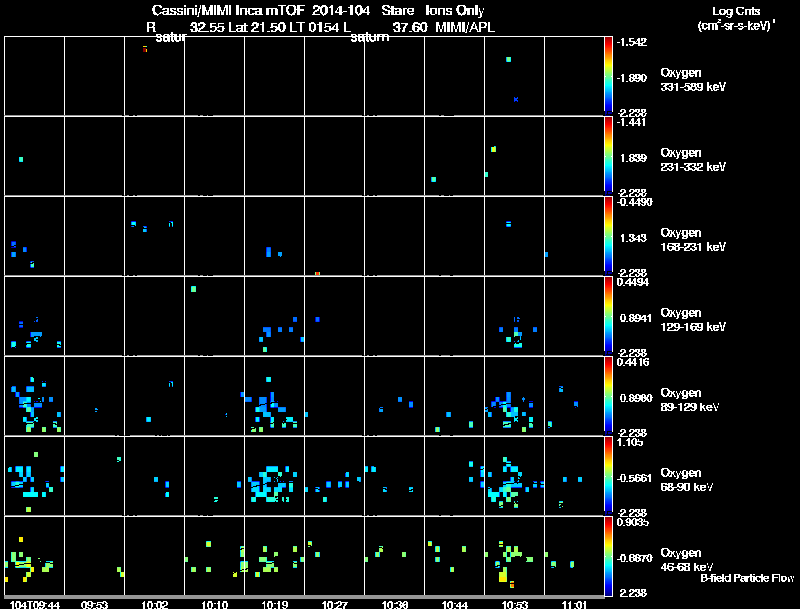Click the 10:19 time axis label
Image resolution: width=800 pixels, height=609 pixels.
[x=275, y=605]
